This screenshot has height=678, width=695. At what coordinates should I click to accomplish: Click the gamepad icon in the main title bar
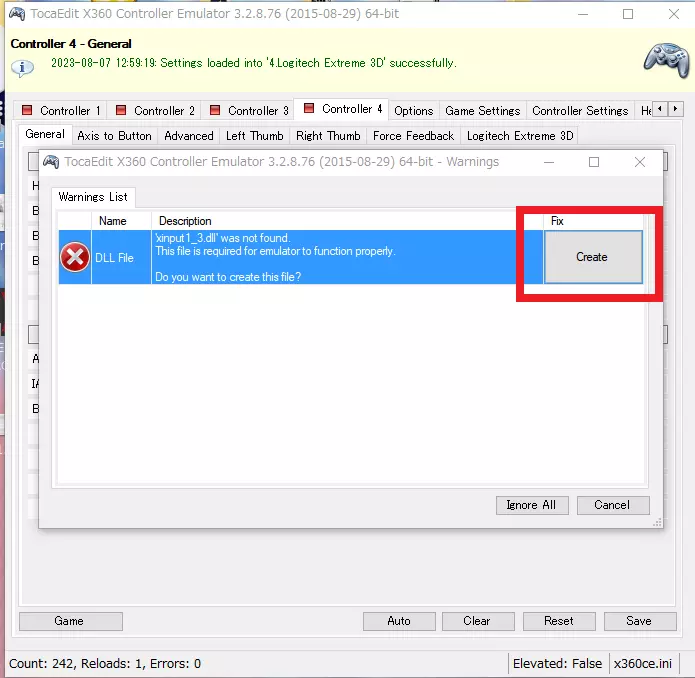coord(17,14)
